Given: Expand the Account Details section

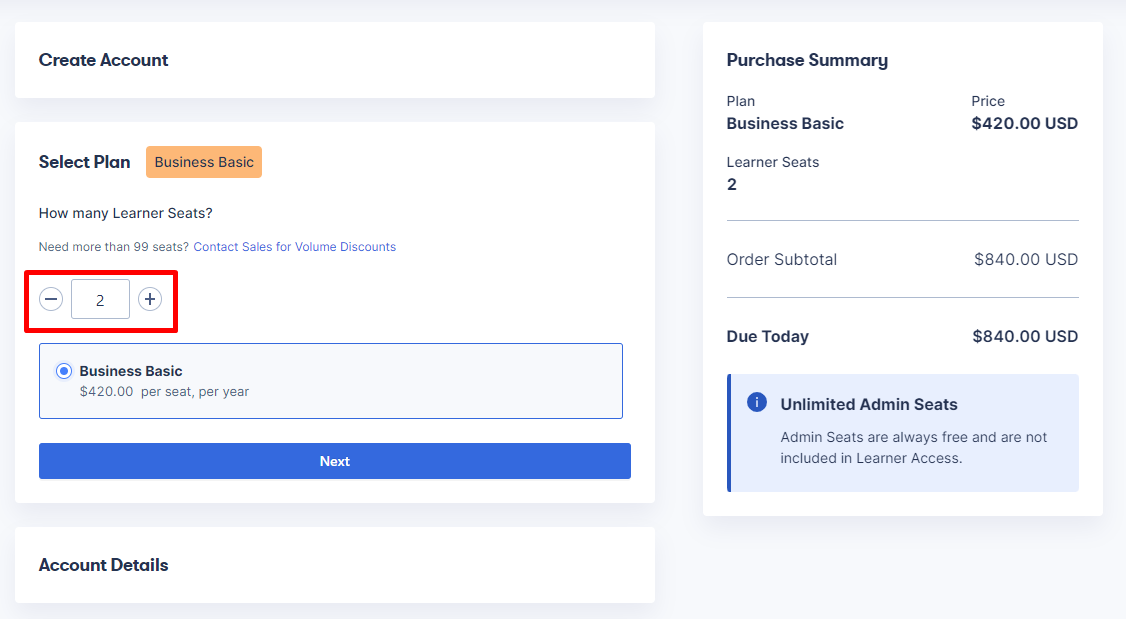Looking at the screenshot, I should [x=335, y=565].
